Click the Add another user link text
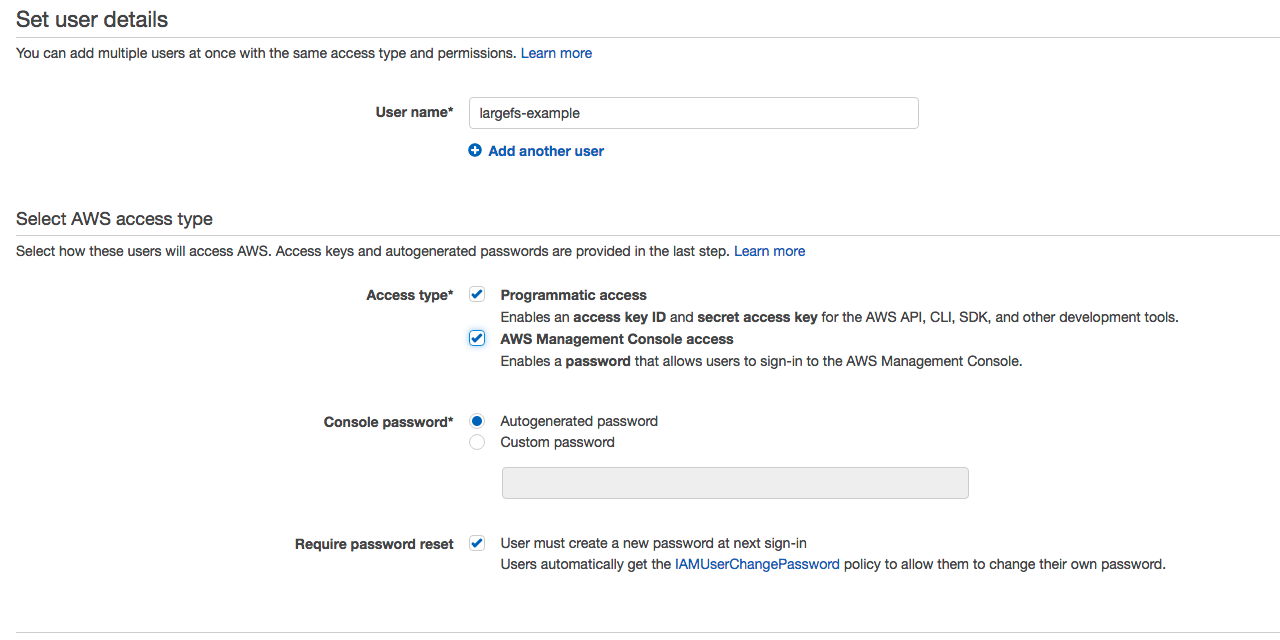Viewport: 1280px width, 640px height. pyautogui.click(x=546, y=151)
